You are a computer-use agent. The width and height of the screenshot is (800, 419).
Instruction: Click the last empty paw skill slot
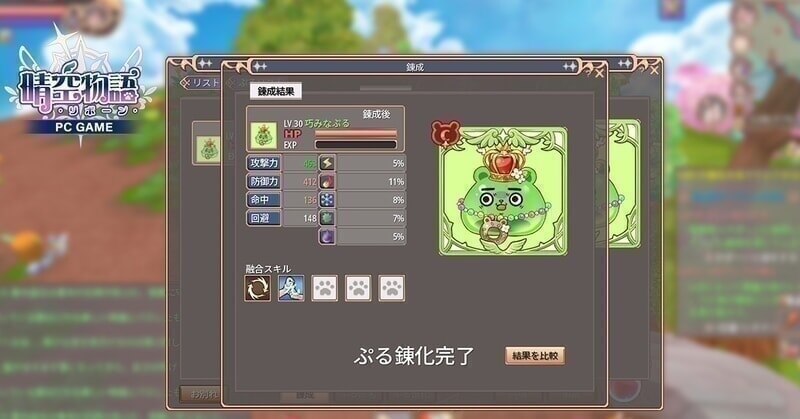[392, 288]
